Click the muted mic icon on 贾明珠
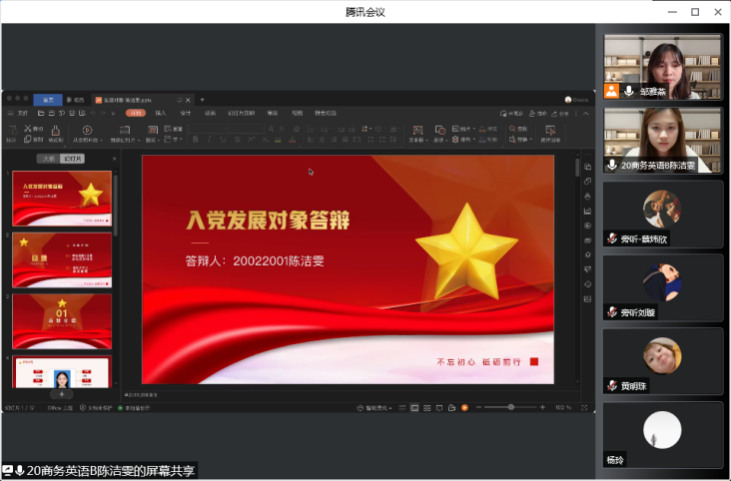This screenshot has width=731, height=481. coord(612,385)
